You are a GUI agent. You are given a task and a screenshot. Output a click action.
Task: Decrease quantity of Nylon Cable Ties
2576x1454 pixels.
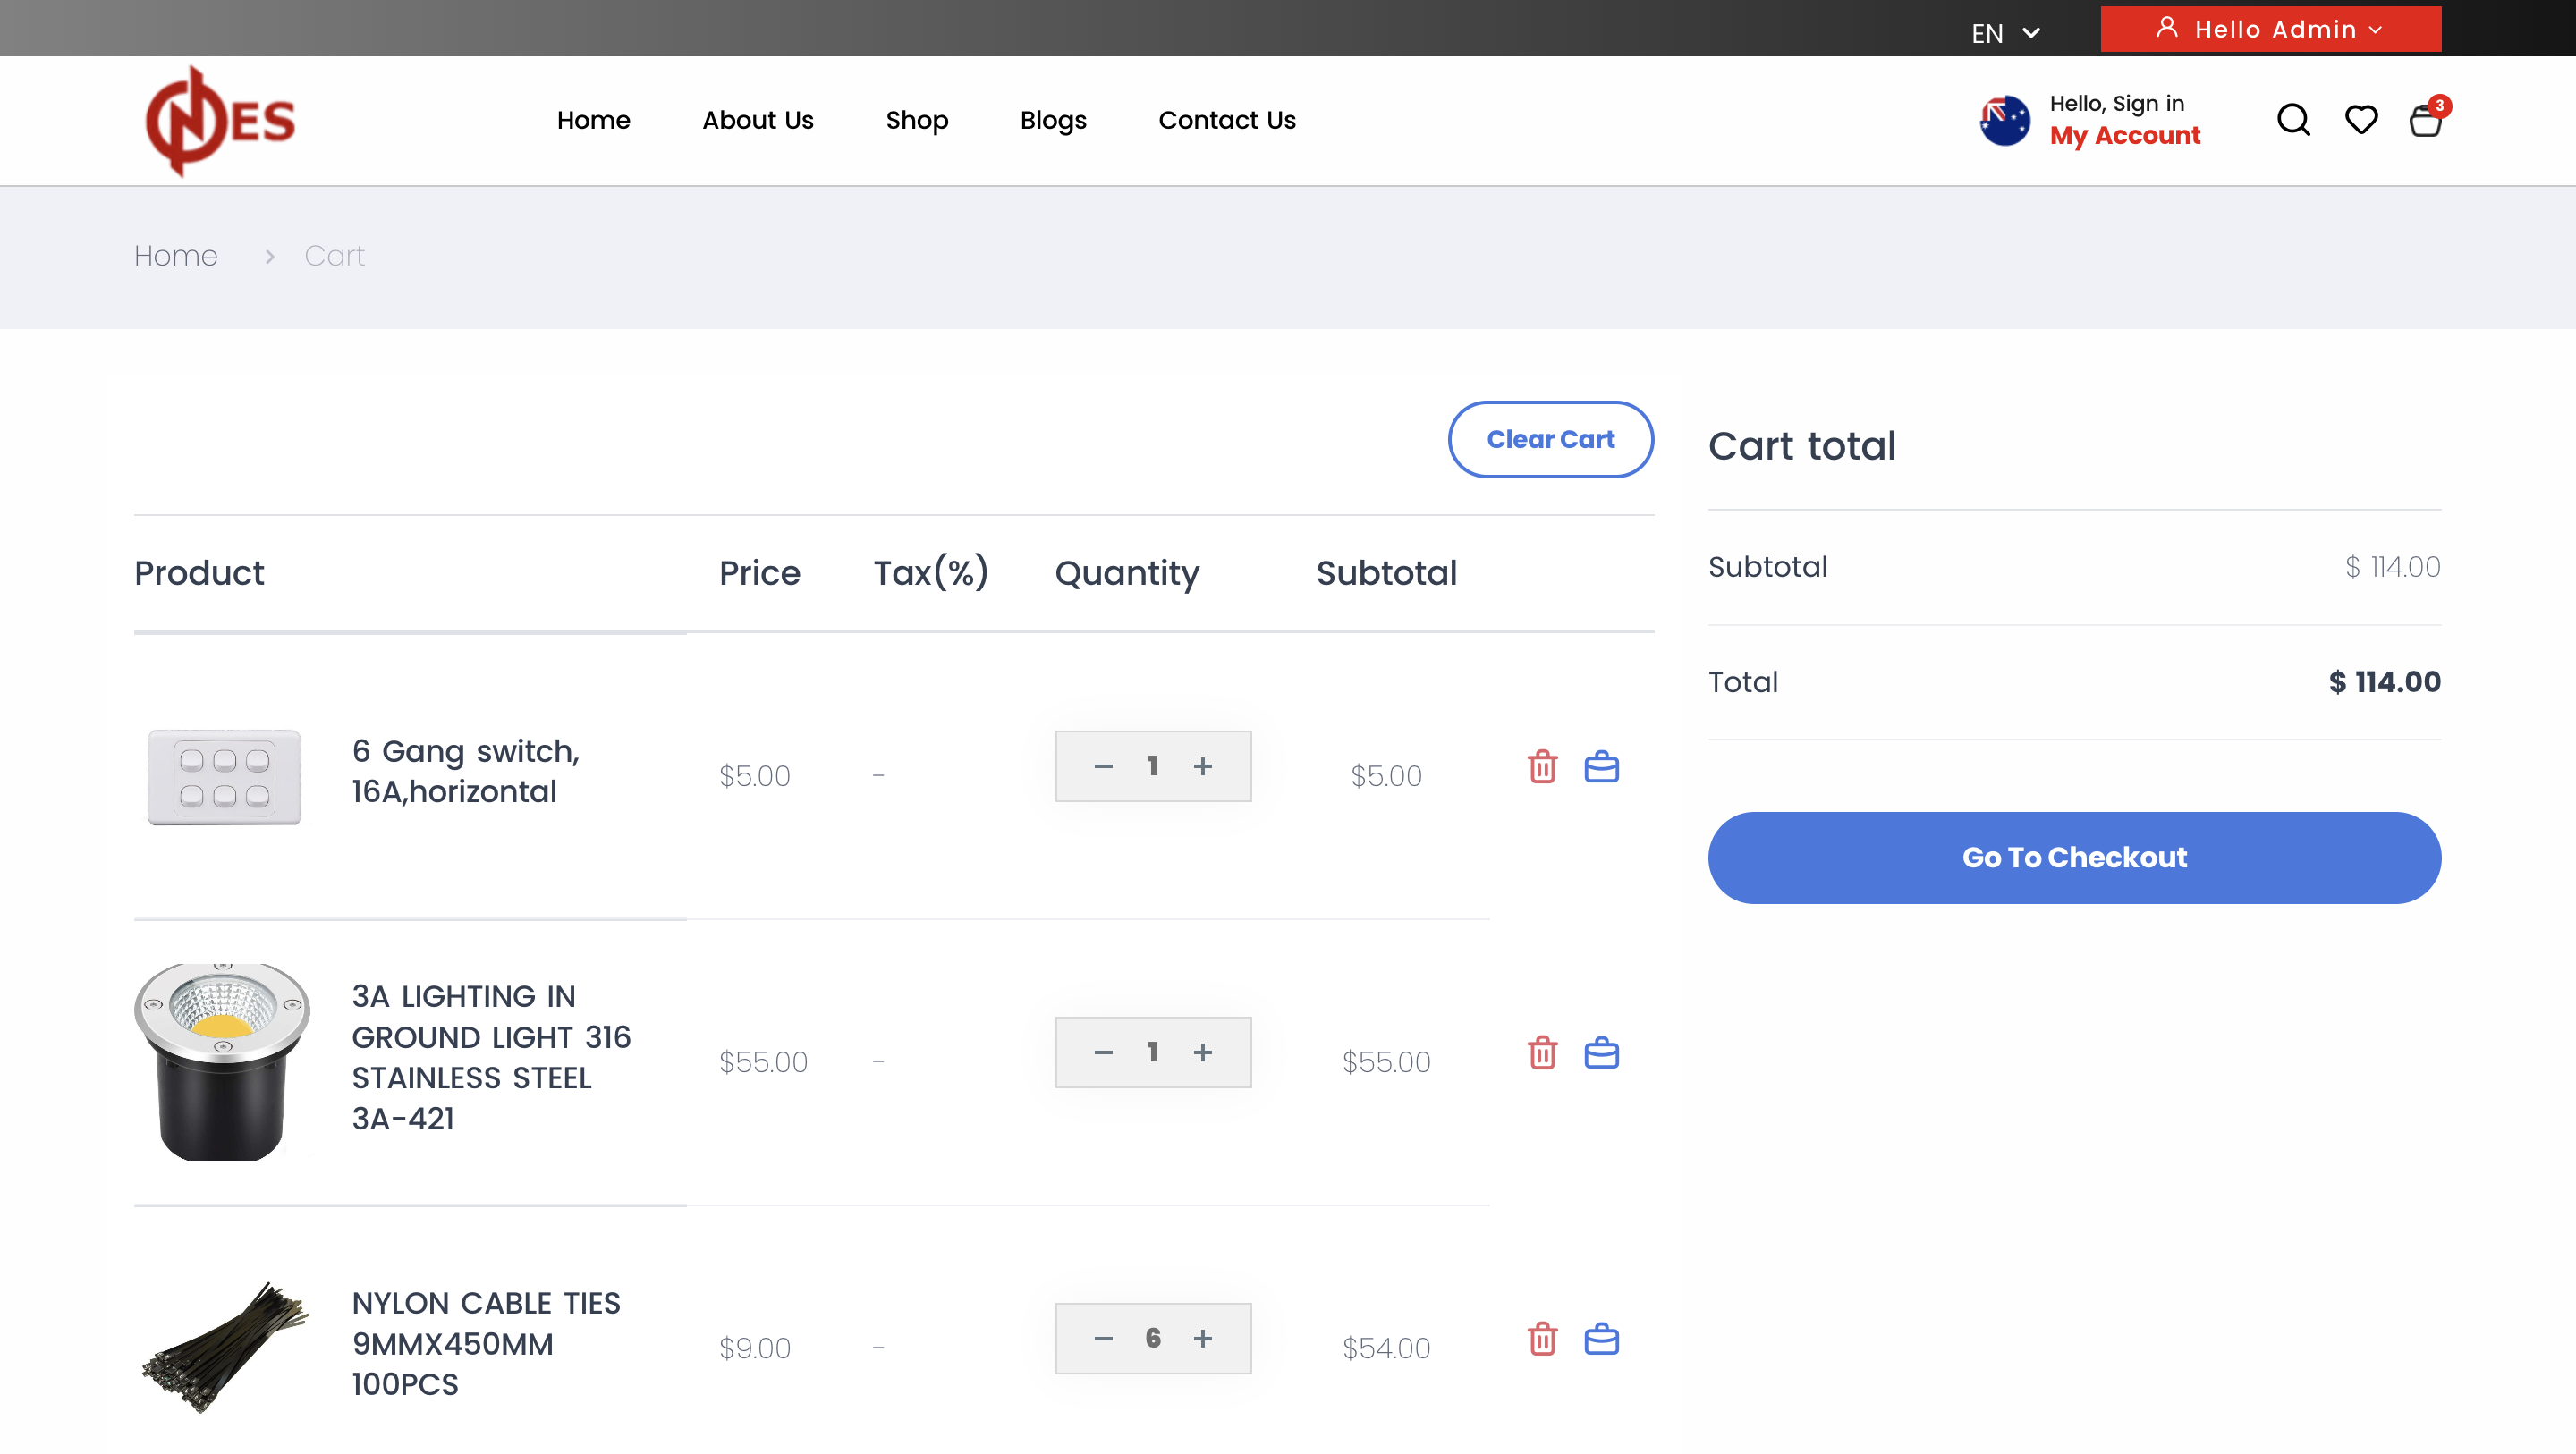(x=1103, y=1339)
